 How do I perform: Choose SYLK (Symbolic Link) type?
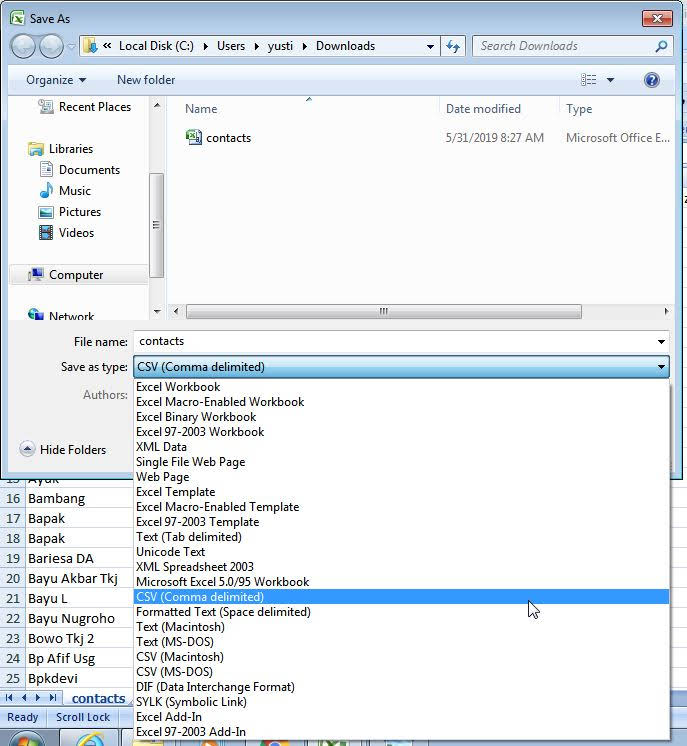(x=402, y=702)
